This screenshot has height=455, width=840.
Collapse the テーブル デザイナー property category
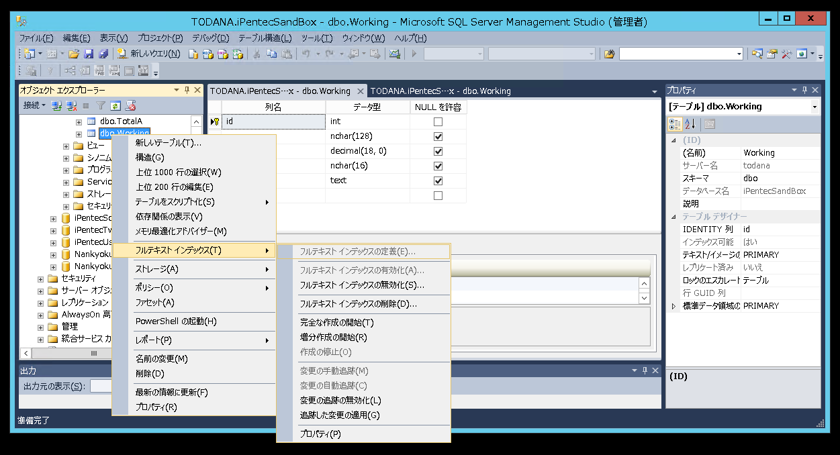tap(674, 217)
